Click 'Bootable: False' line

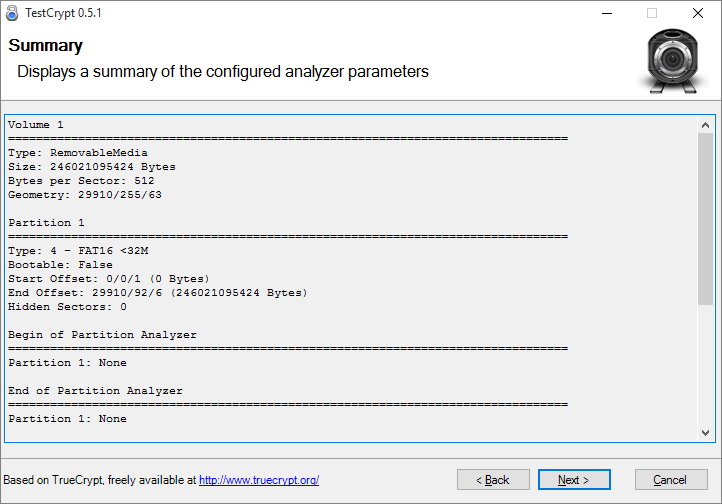click(60, 265)
